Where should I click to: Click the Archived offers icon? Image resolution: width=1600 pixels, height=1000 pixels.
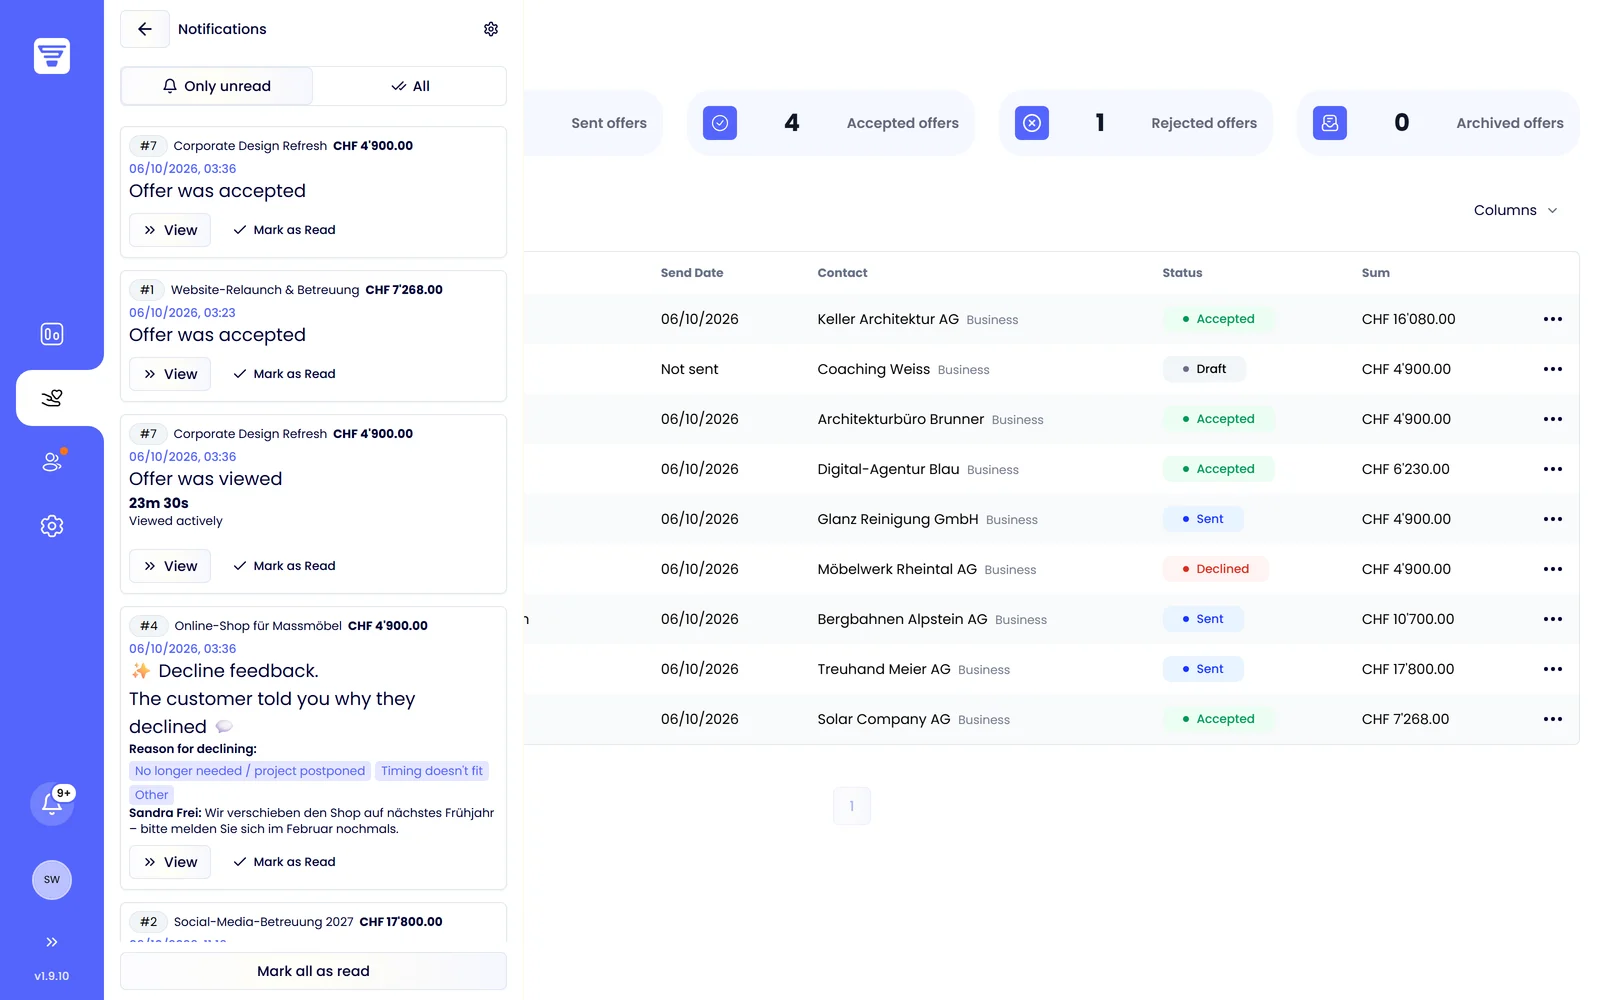pyautogui.click(x=1330, y=123)
